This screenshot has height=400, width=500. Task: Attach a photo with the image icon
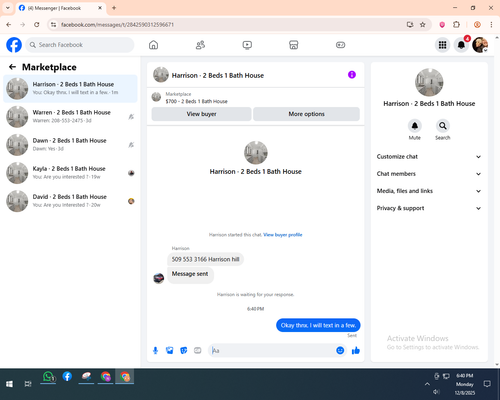[x=170, y=350]
